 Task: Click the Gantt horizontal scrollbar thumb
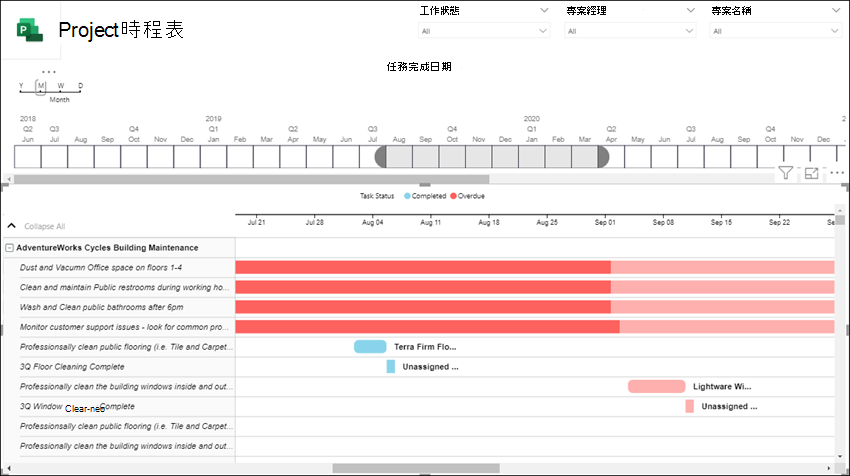[x=416, y=468]
